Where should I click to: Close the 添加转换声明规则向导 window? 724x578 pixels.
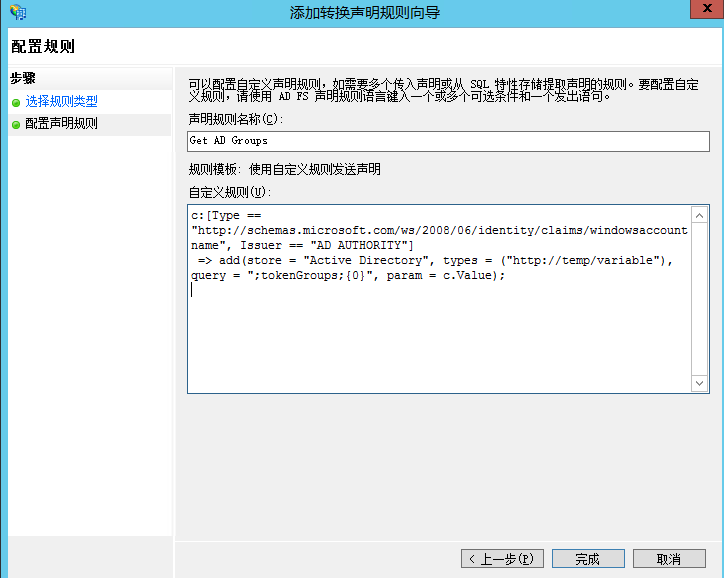pyautogui.click(x=701, y=12)
